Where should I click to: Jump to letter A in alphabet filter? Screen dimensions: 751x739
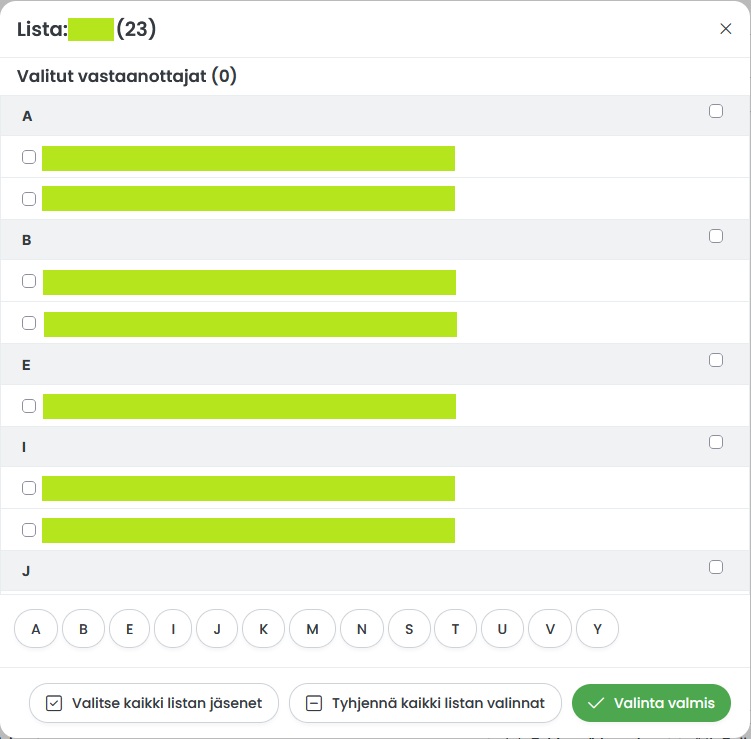(x=36, y=628)
